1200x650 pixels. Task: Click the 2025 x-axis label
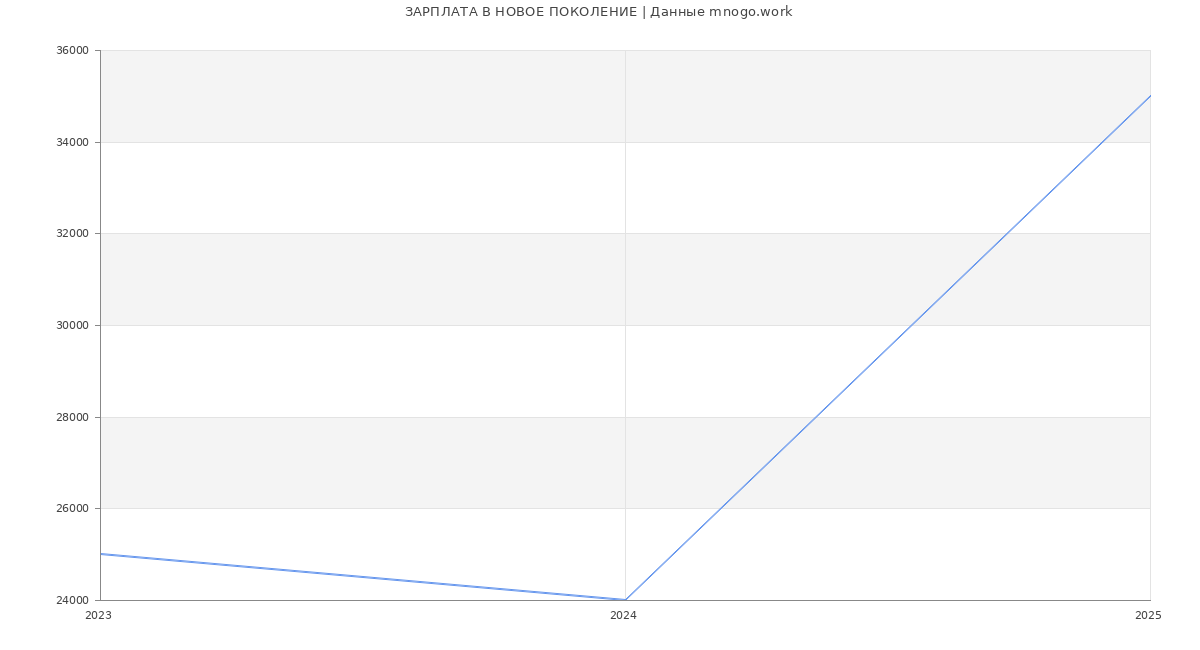click(x=1148, y=616)
